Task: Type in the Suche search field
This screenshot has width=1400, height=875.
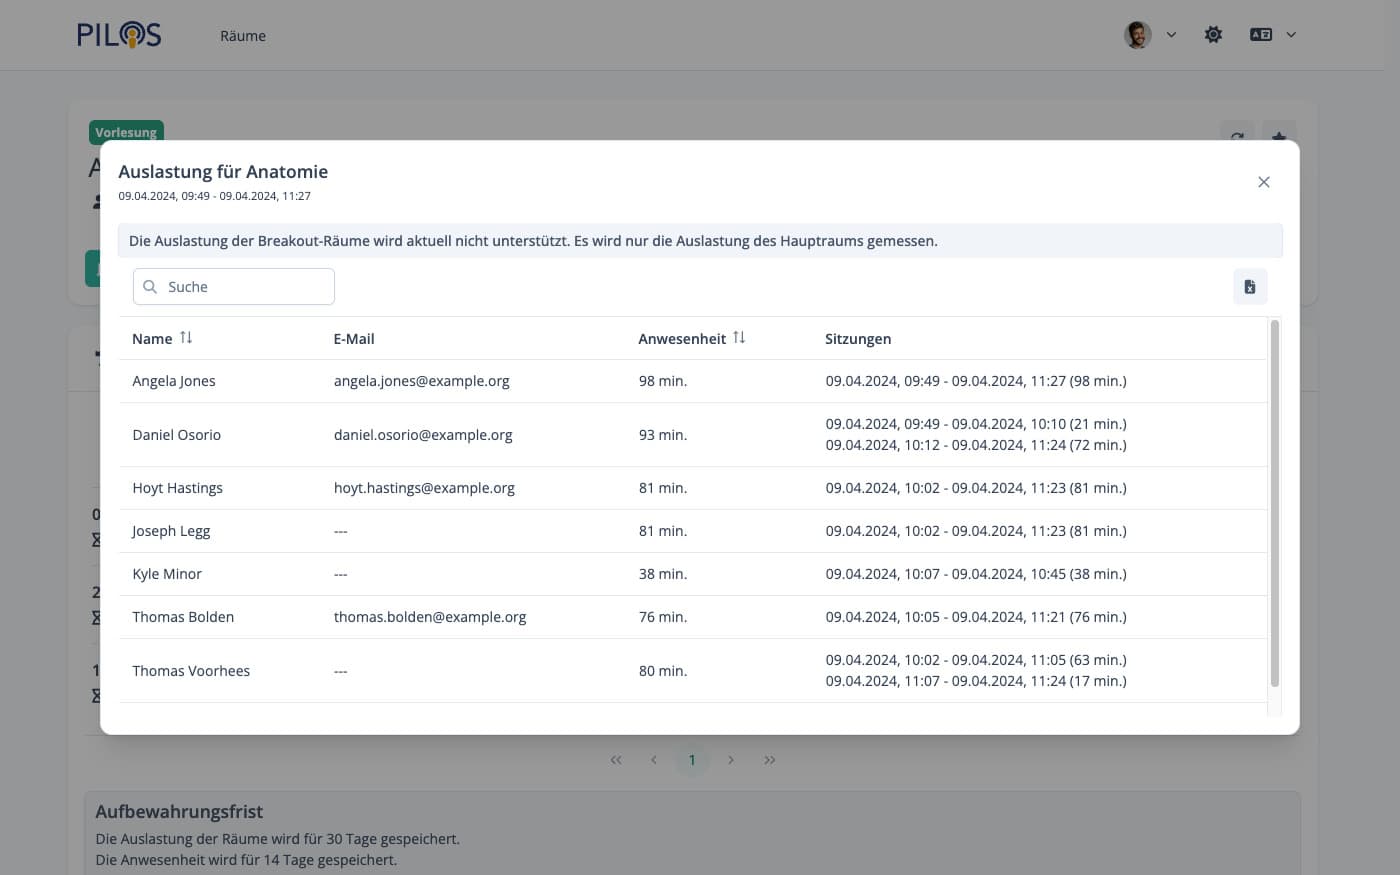Action: pyautogui.click(x=245, y=287)
